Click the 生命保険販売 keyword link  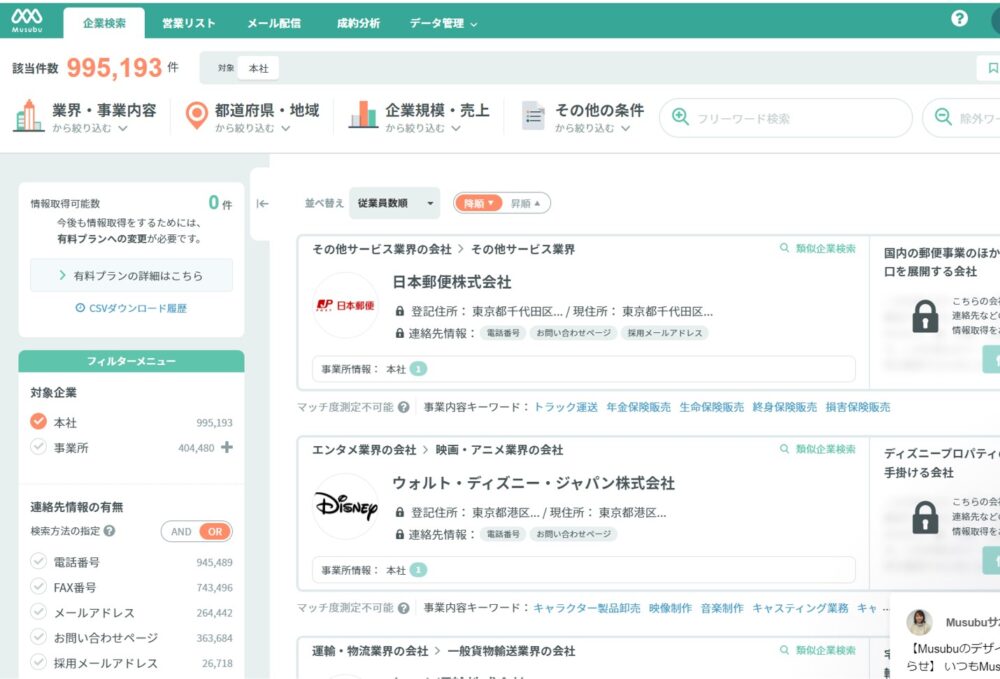tap(712, 407)
